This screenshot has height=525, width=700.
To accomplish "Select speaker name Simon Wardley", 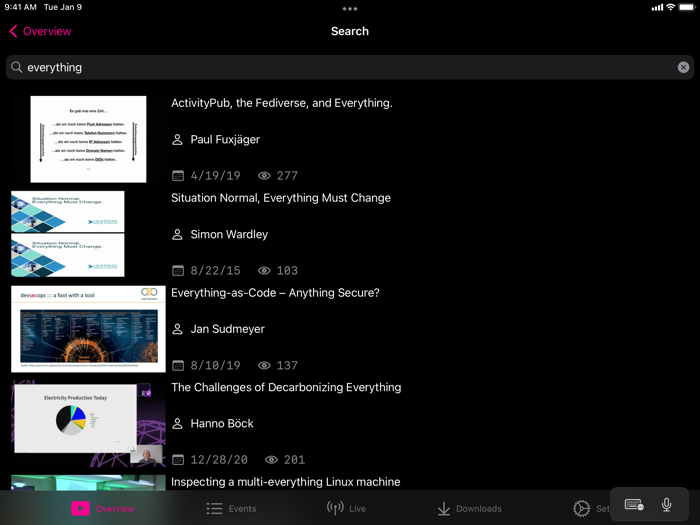I will pos(229,234).
